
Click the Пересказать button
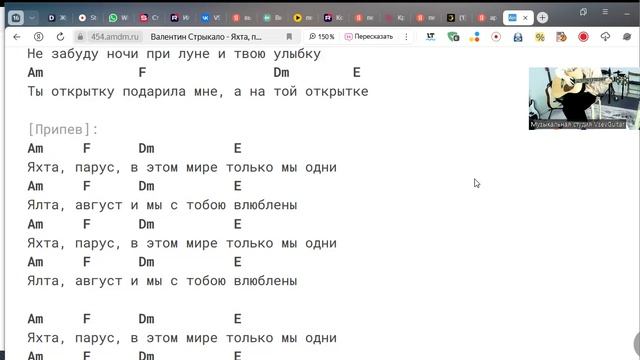tap(369, 37)
